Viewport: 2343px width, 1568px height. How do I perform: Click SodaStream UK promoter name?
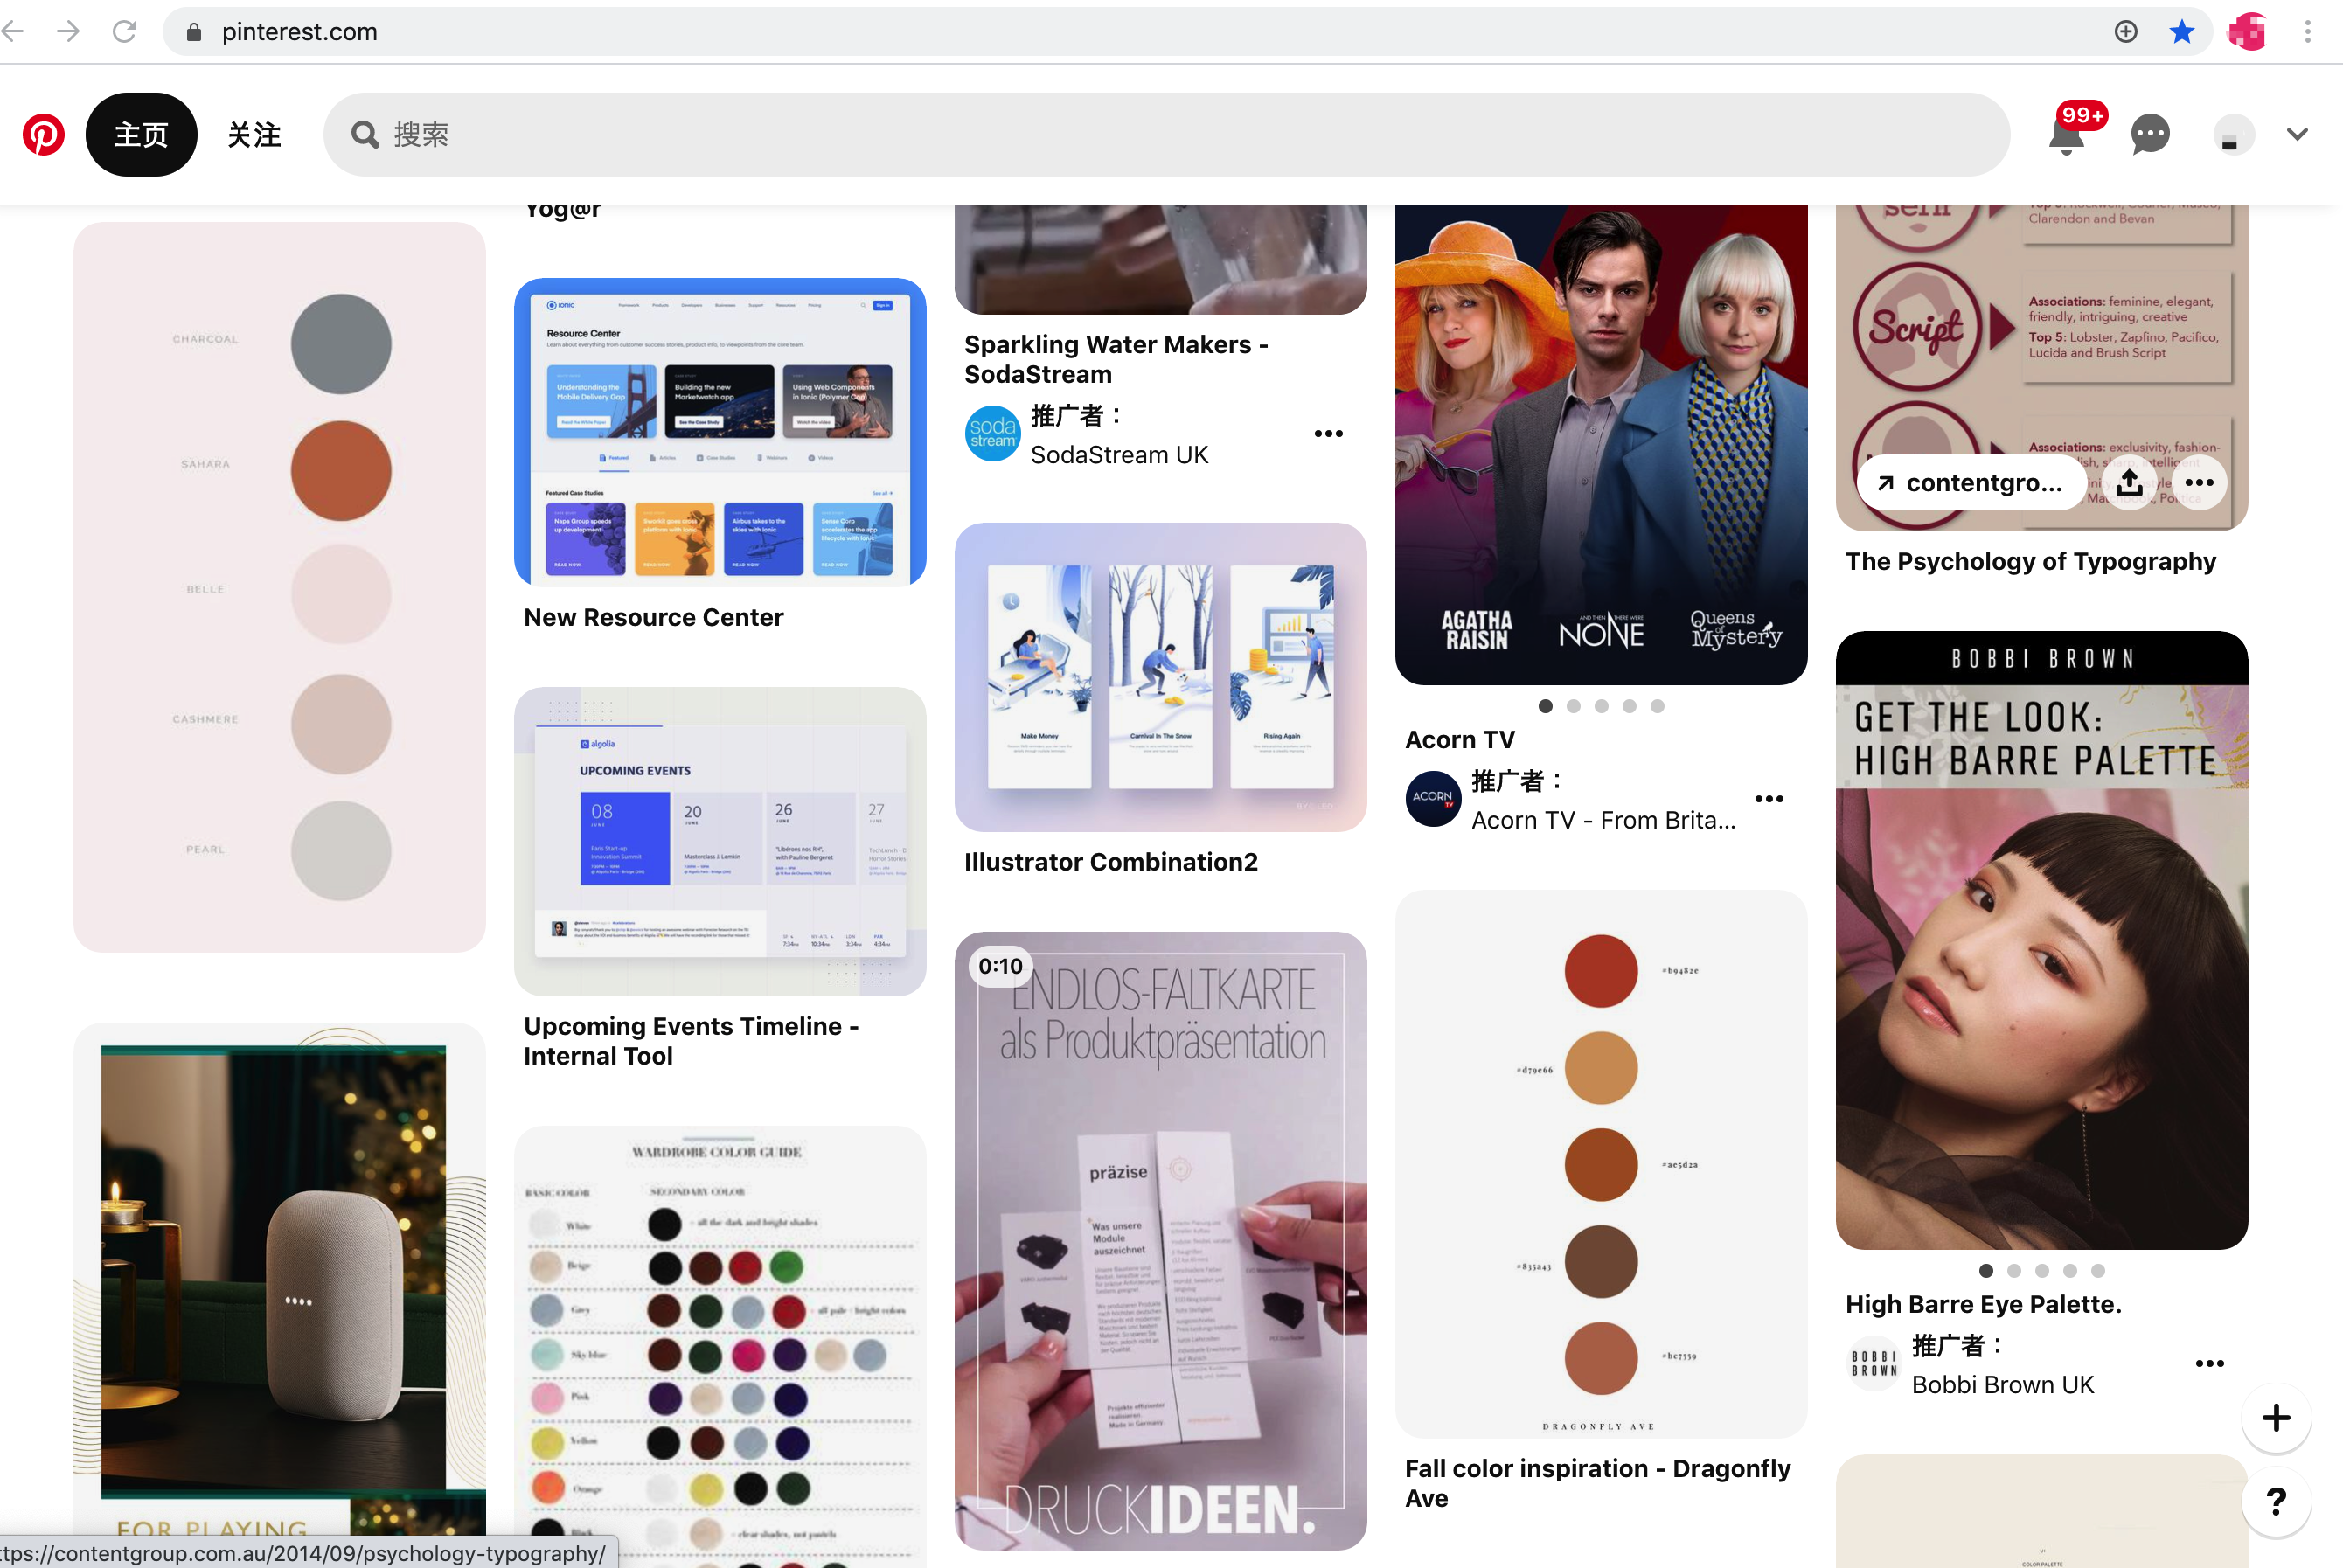[x=1120, y=455]
